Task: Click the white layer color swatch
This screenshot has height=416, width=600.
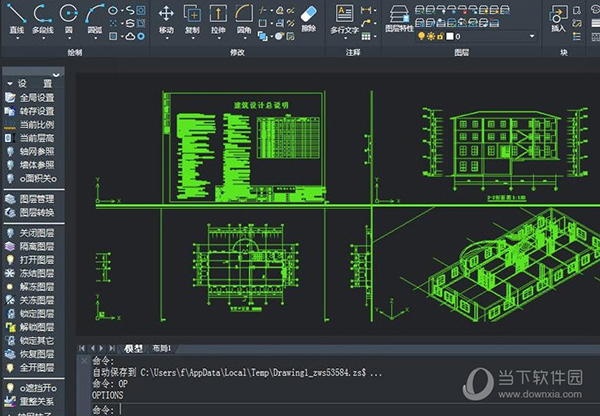Action: coord(450,36)
